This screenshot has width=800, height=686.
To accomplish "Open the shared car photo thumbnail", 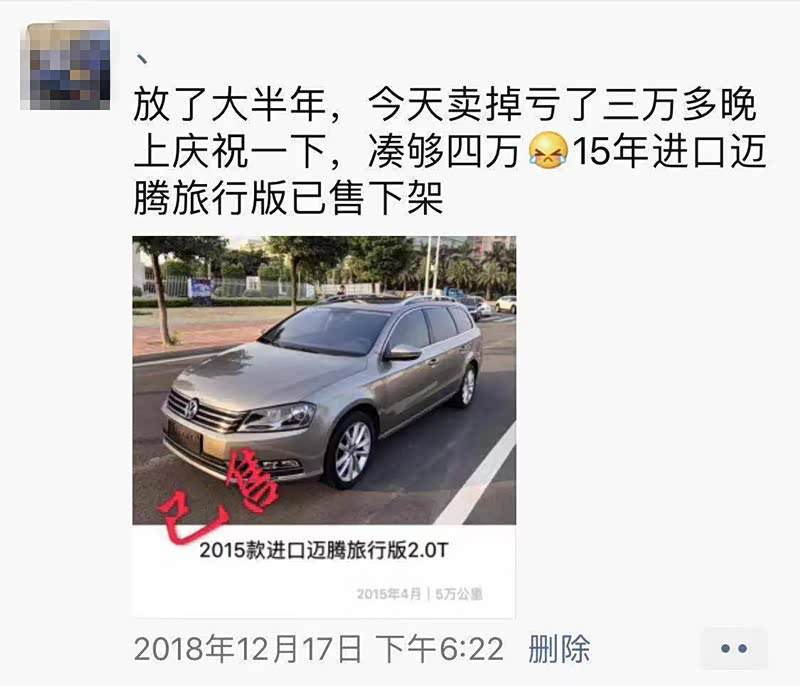I will click(x=324, y=380).
